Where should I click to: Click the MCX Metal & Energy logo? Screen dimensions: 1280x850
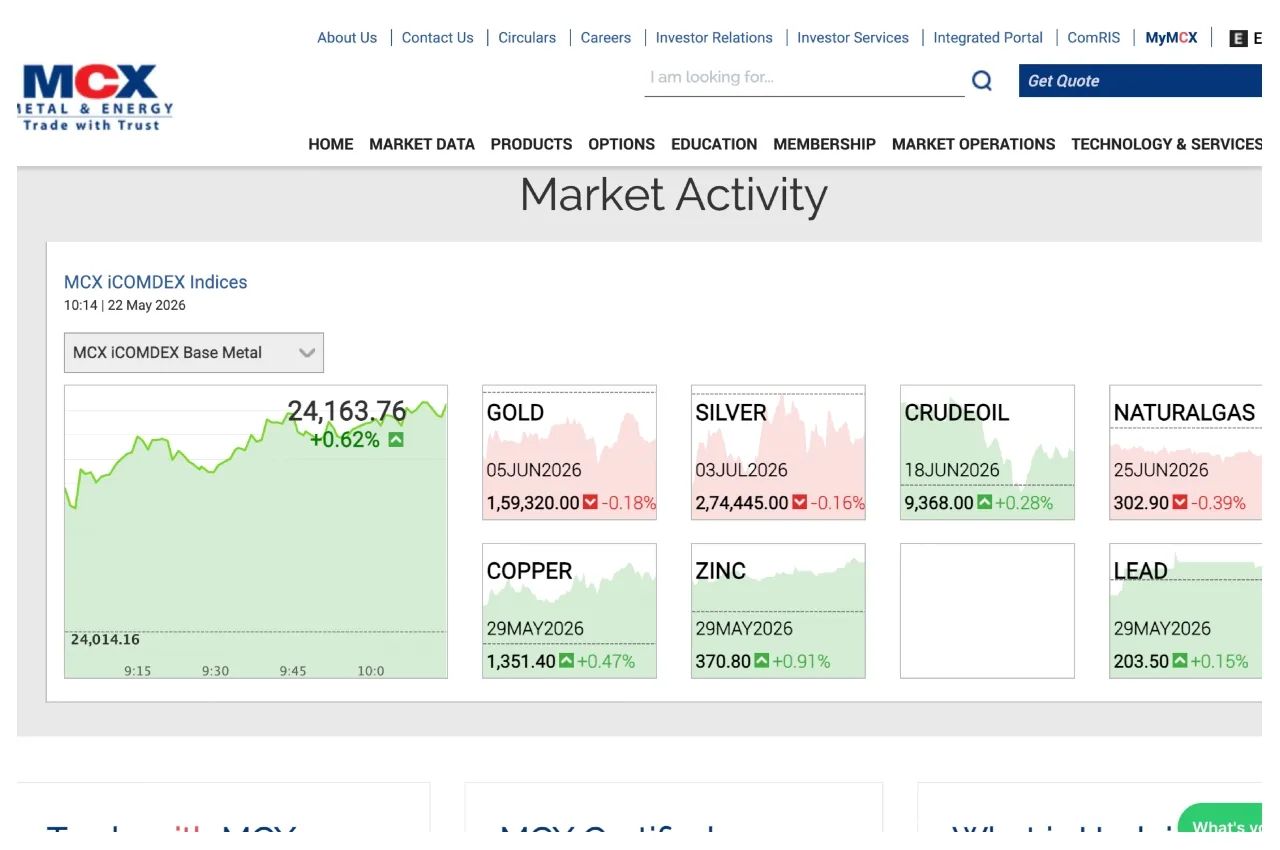[96, 97]
